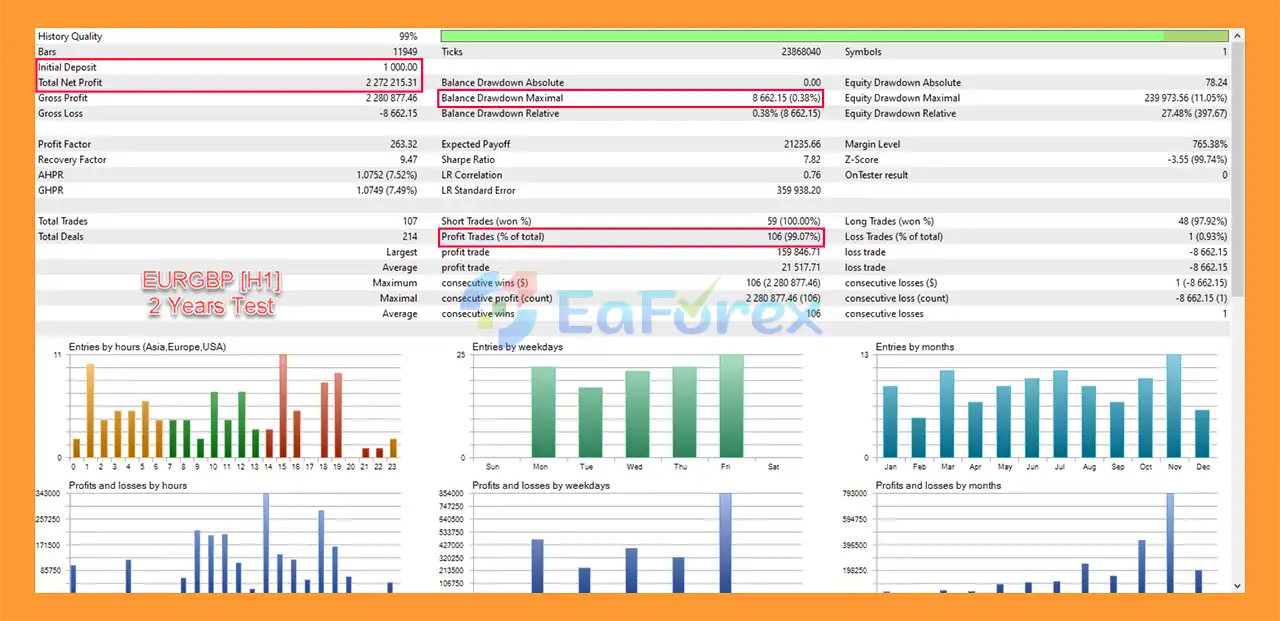Image resolution: width=1280 pixels, height=621 pixels.
Task: Click the vertical scrollbar track
Action: click(x=1237, y=300)
